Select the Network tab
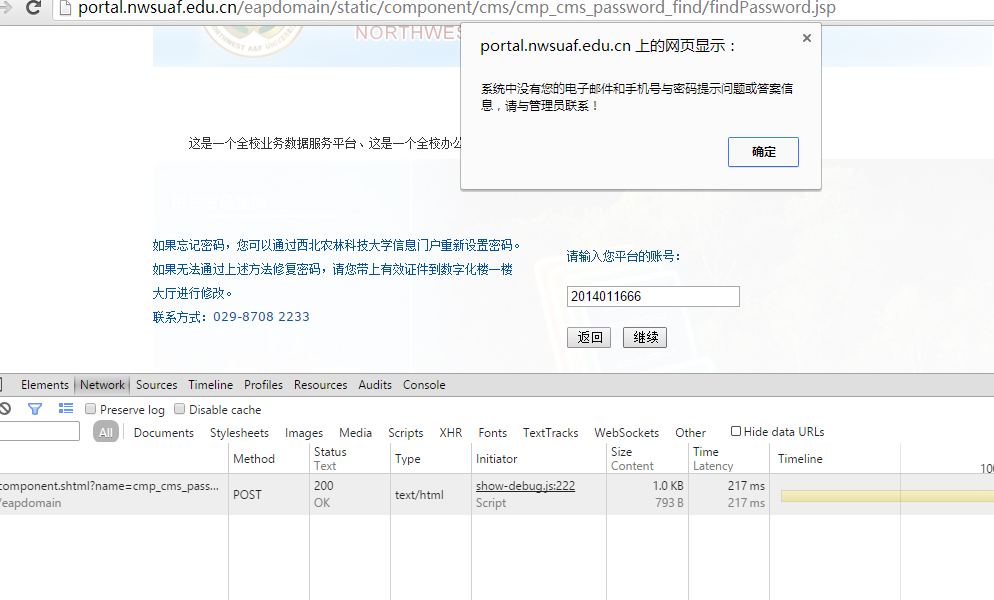The width and height of the screenshot is (994, 600). [x=102, y=385]
